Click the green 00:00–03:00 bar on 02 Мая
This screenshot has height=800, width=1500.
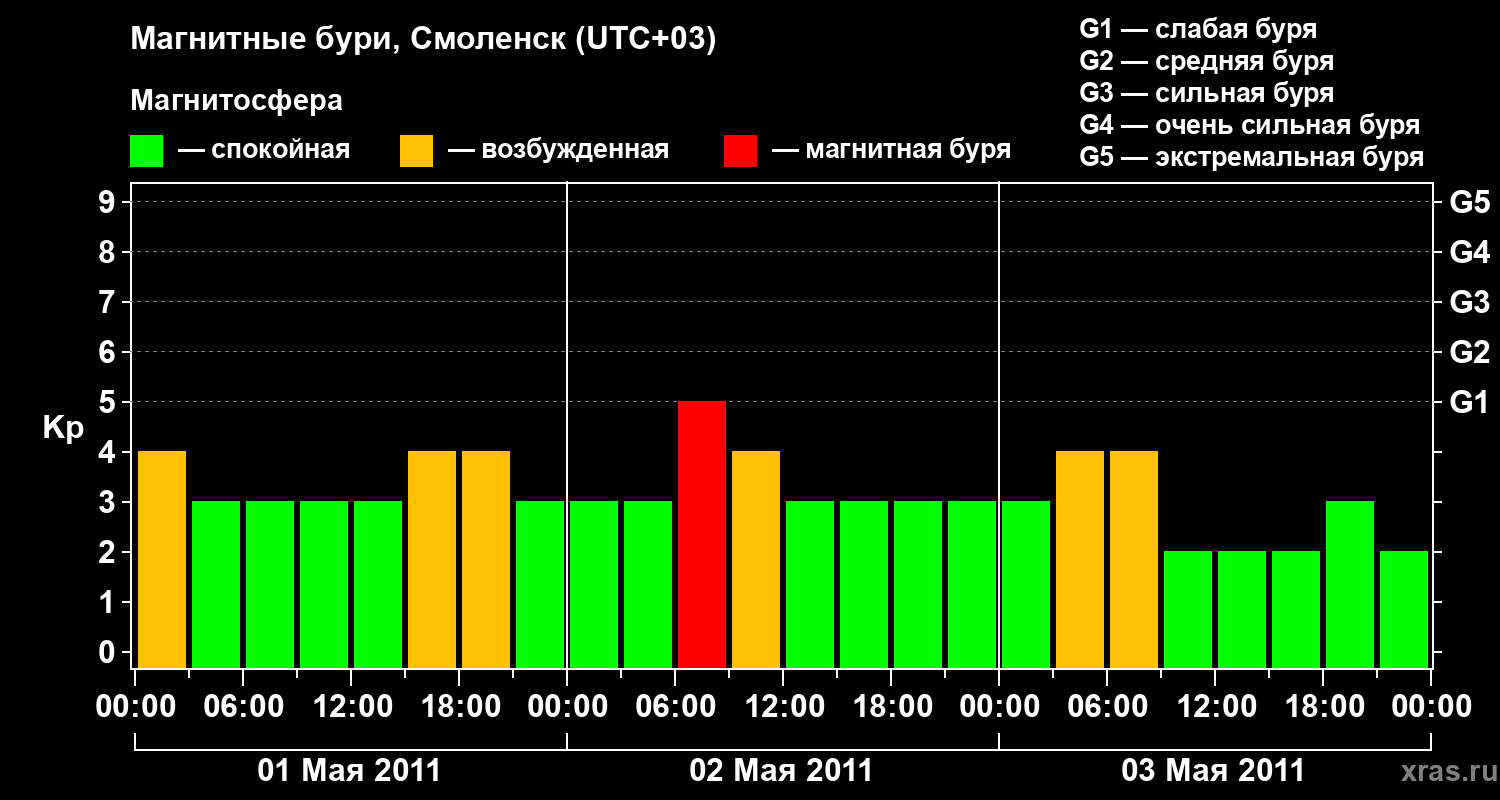[x=594, y=584]
